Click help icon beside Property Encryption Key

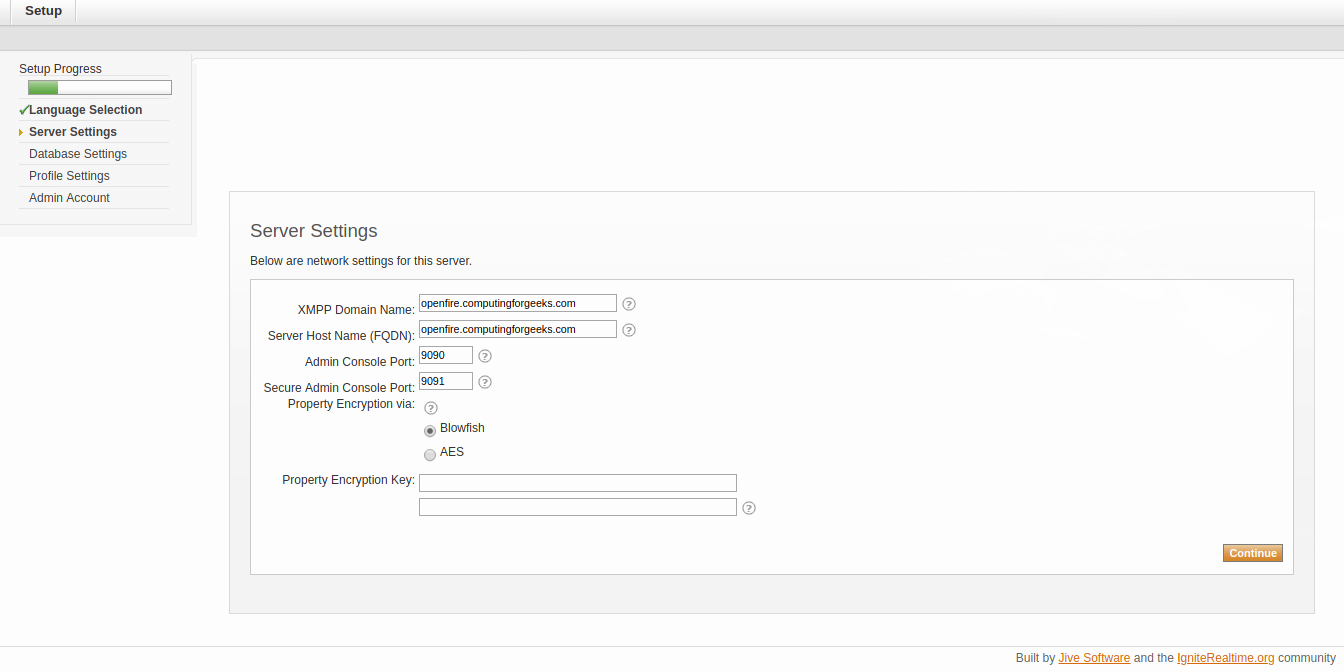click(x=749, y=508)
